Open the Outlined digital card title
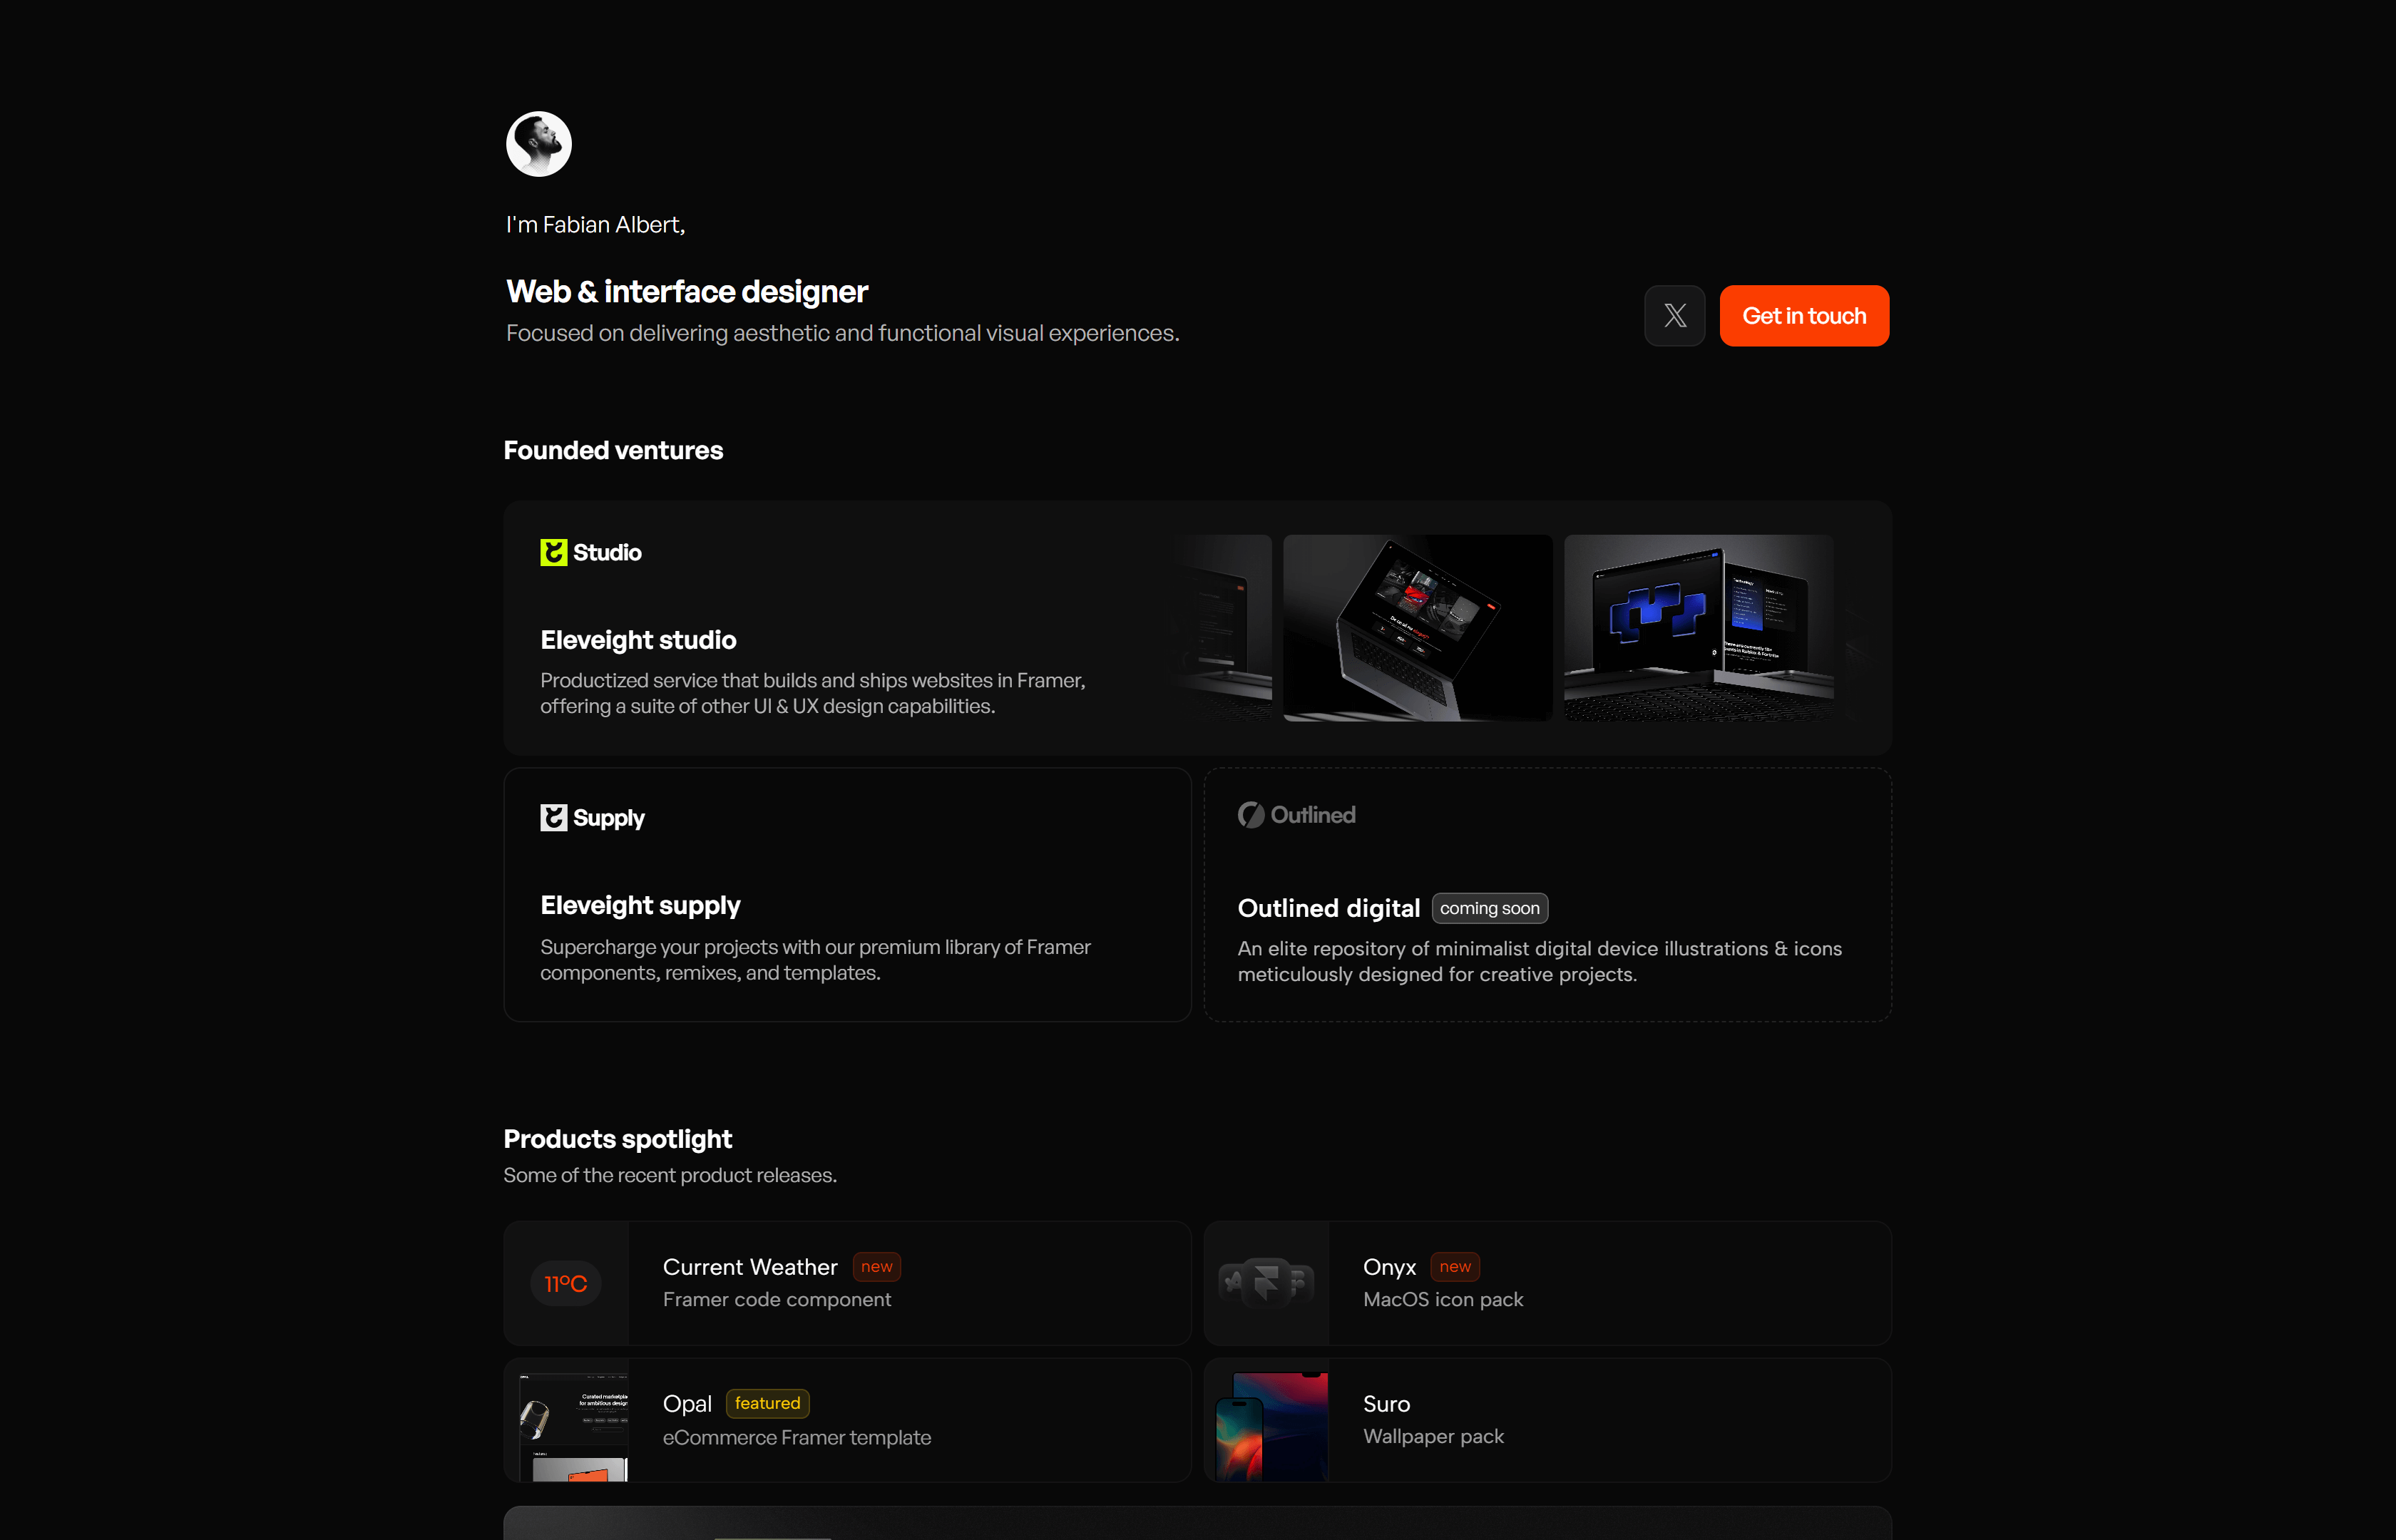This screenshot has height=1540, width=2396. pos(1328,908)
